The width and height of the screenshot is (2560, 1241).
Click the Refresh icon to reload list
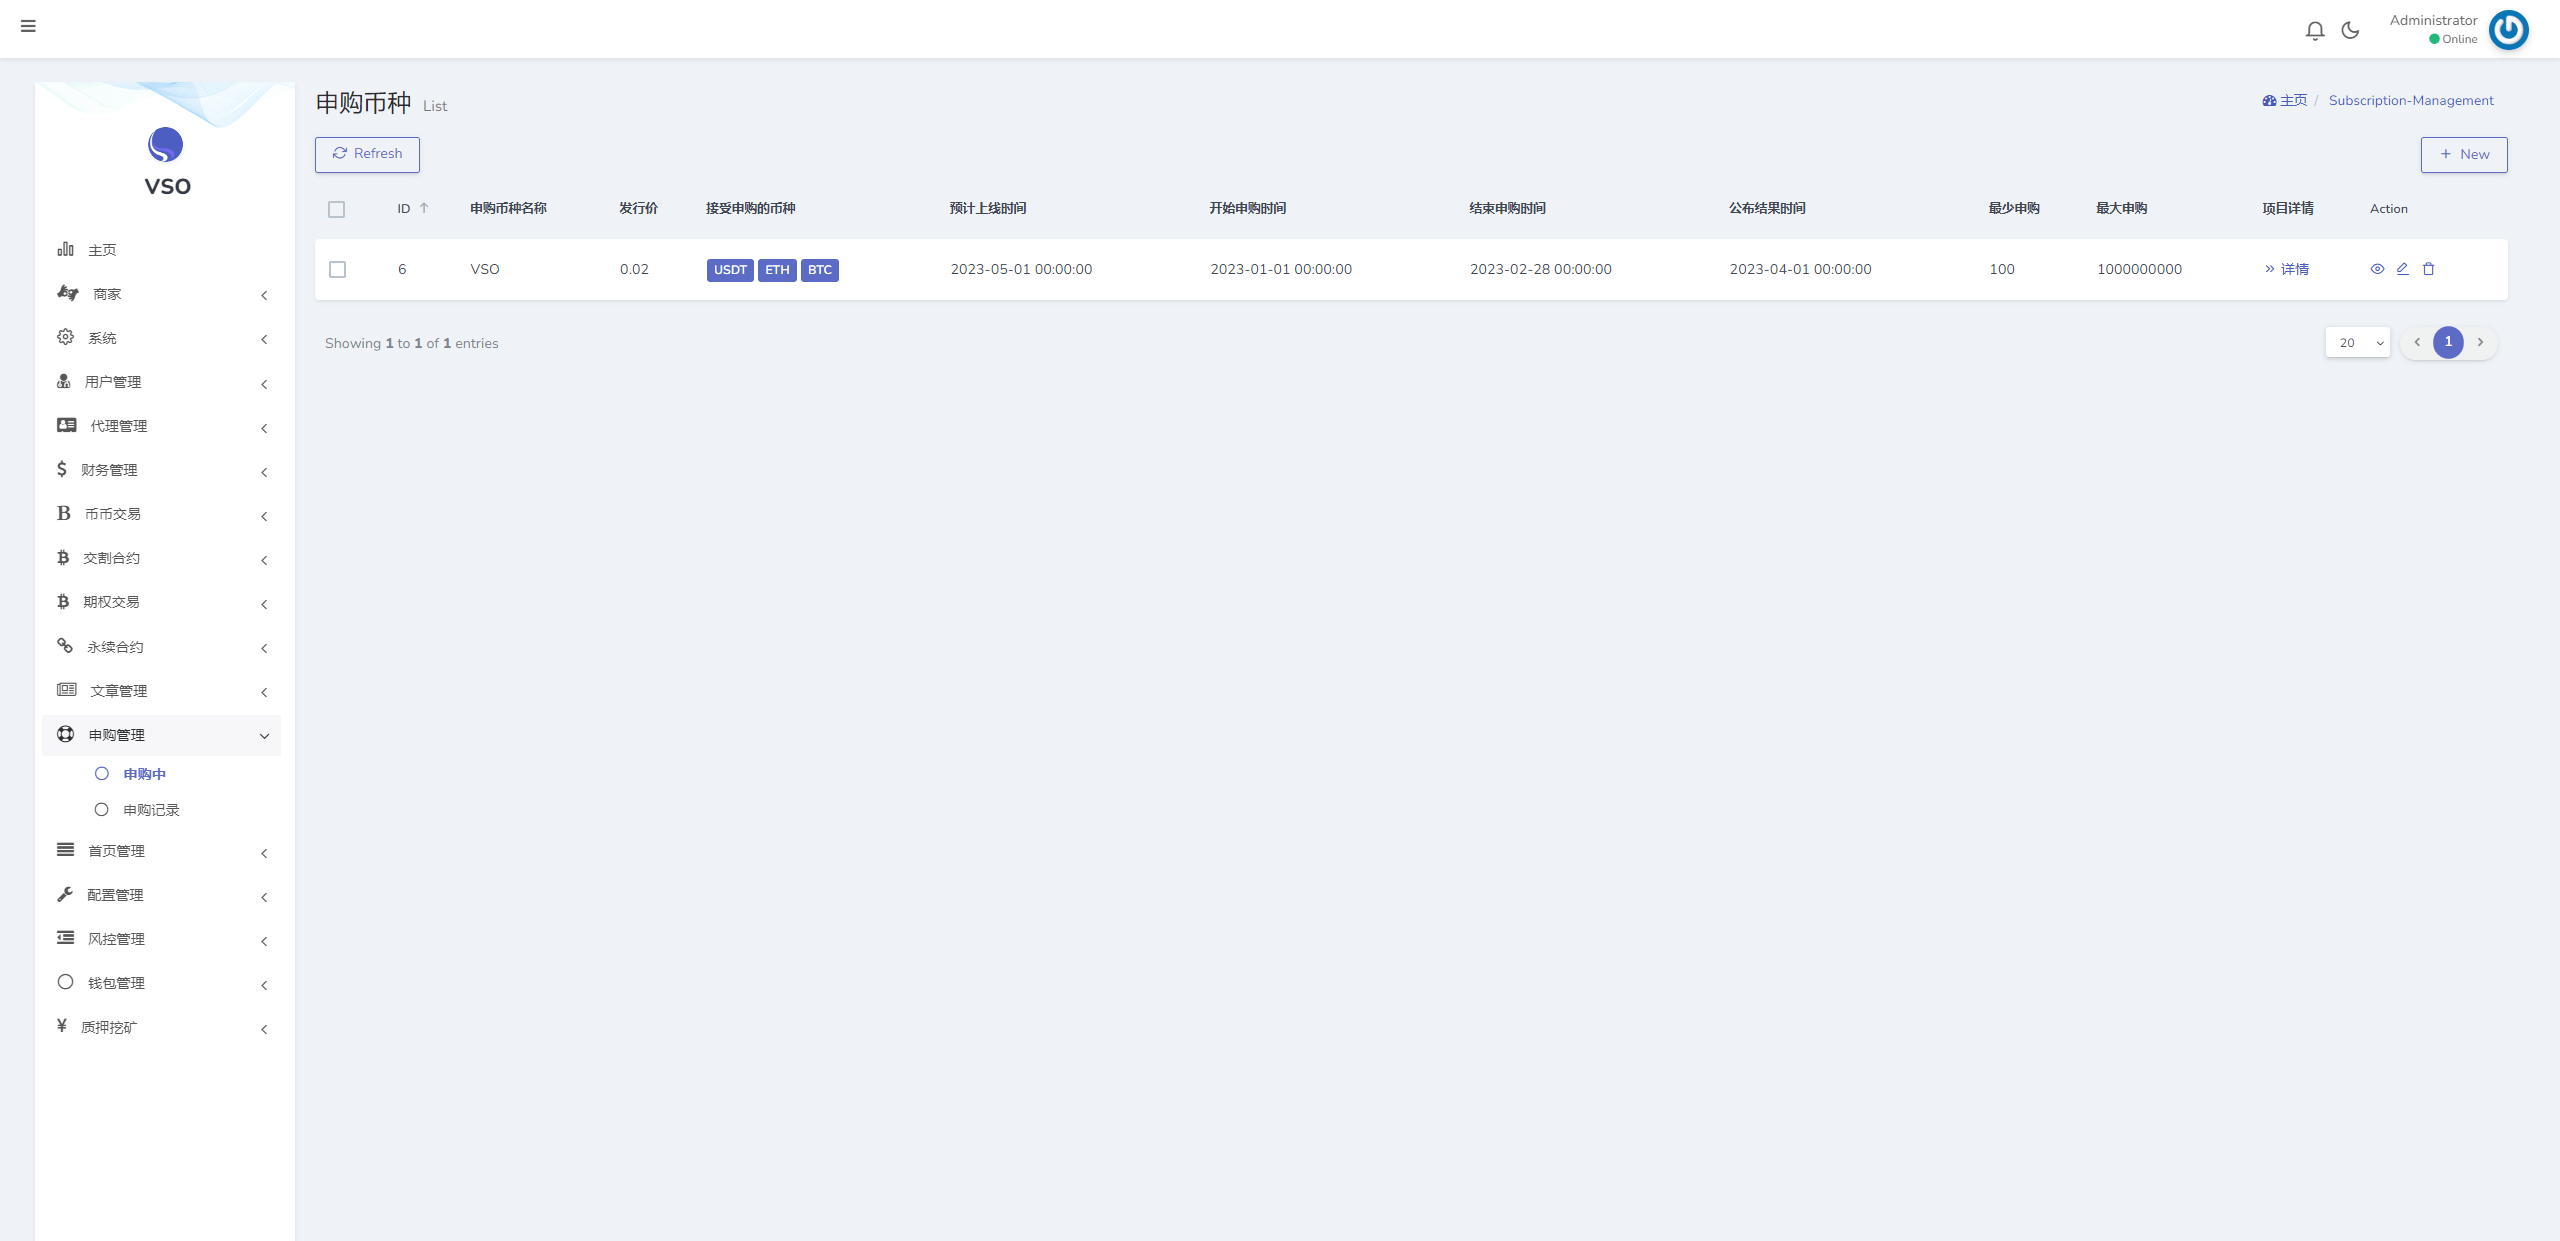(x=340, y=153)
